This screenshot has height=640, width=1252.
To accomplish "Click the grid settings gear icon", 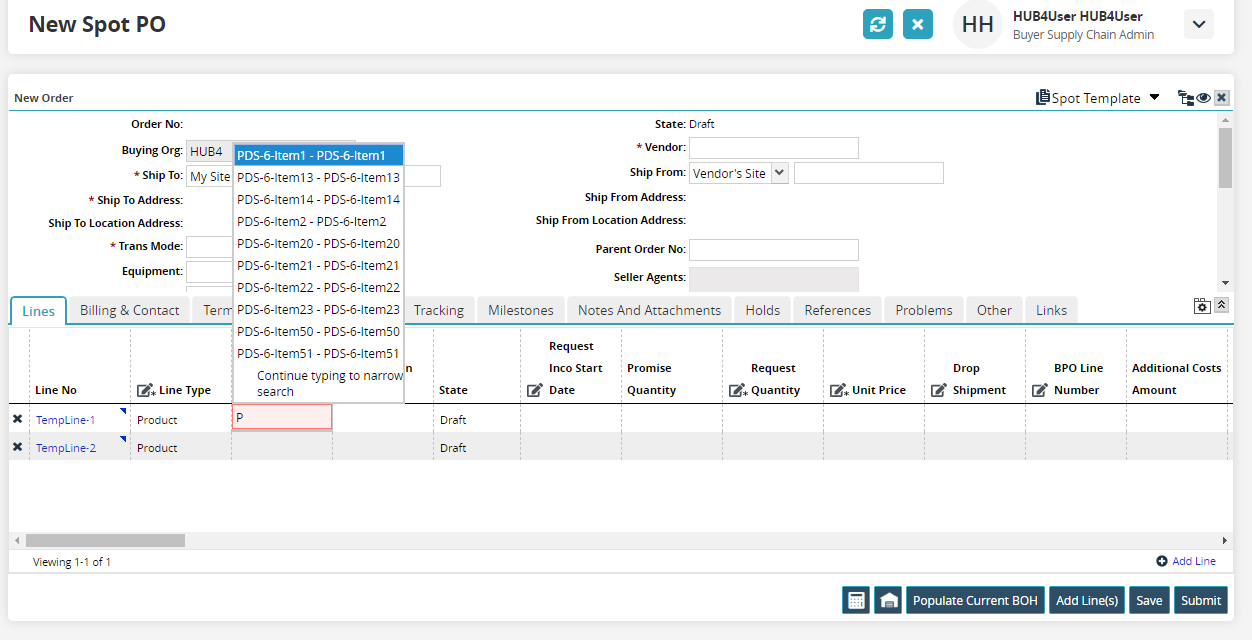I will pos(1202,305).
